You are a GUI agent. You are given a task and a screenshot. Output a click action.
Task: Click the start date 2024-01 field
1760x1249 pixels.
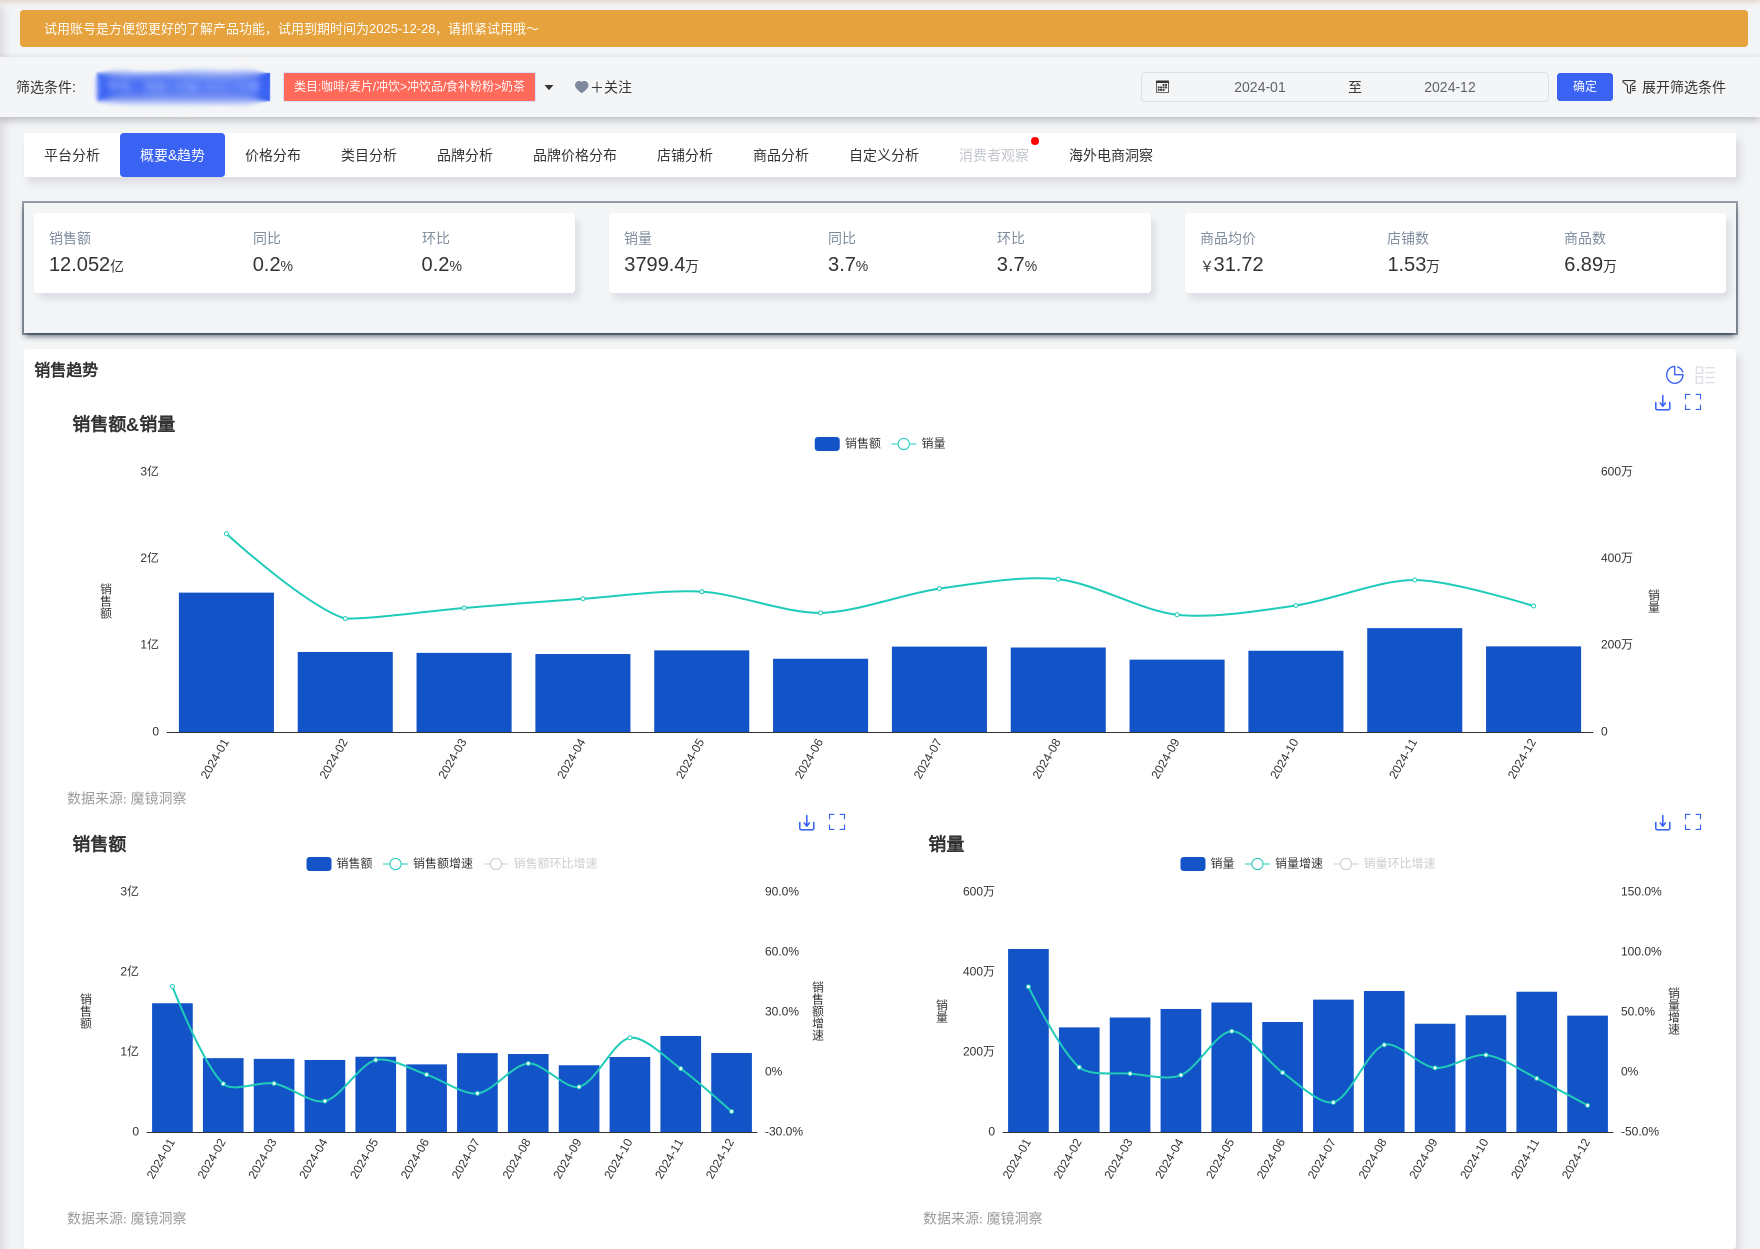1259,87
